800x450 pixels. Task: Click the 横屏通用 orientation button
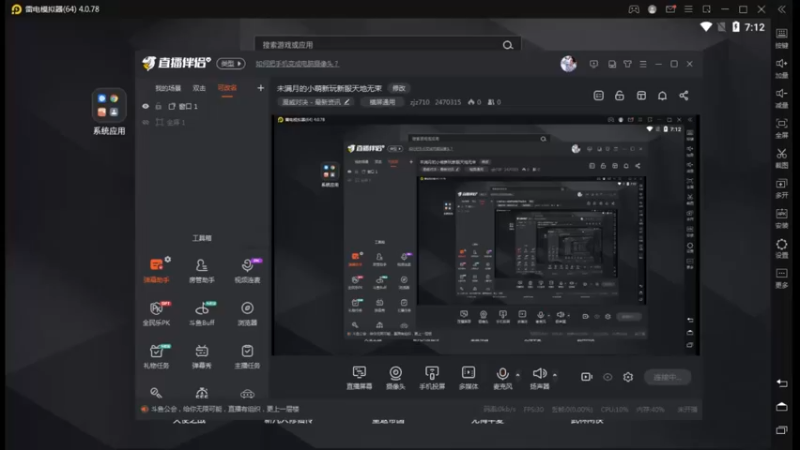click(382, 102)
